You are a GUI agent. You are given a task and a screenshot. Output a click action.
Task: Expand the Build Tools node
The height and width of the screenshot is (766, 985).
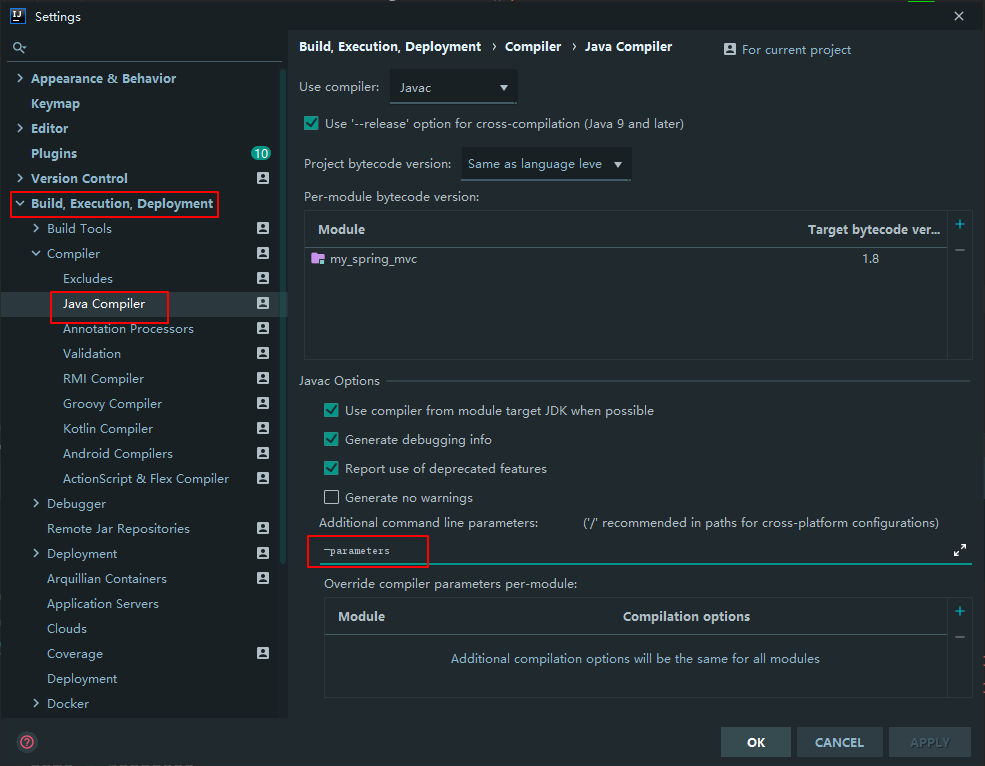pyautogui.click(x=36, y=228)
